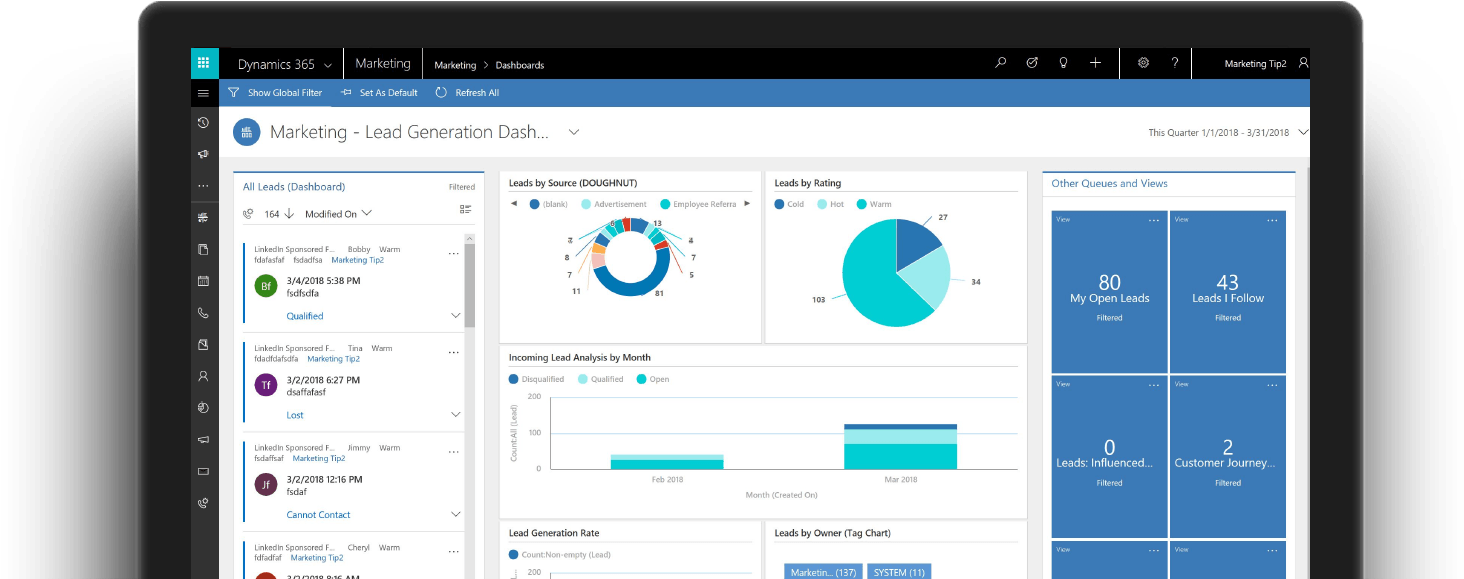Open the Customer Journey tile
This screenshot has height=579, width=1464.
tap(1228, 457)
